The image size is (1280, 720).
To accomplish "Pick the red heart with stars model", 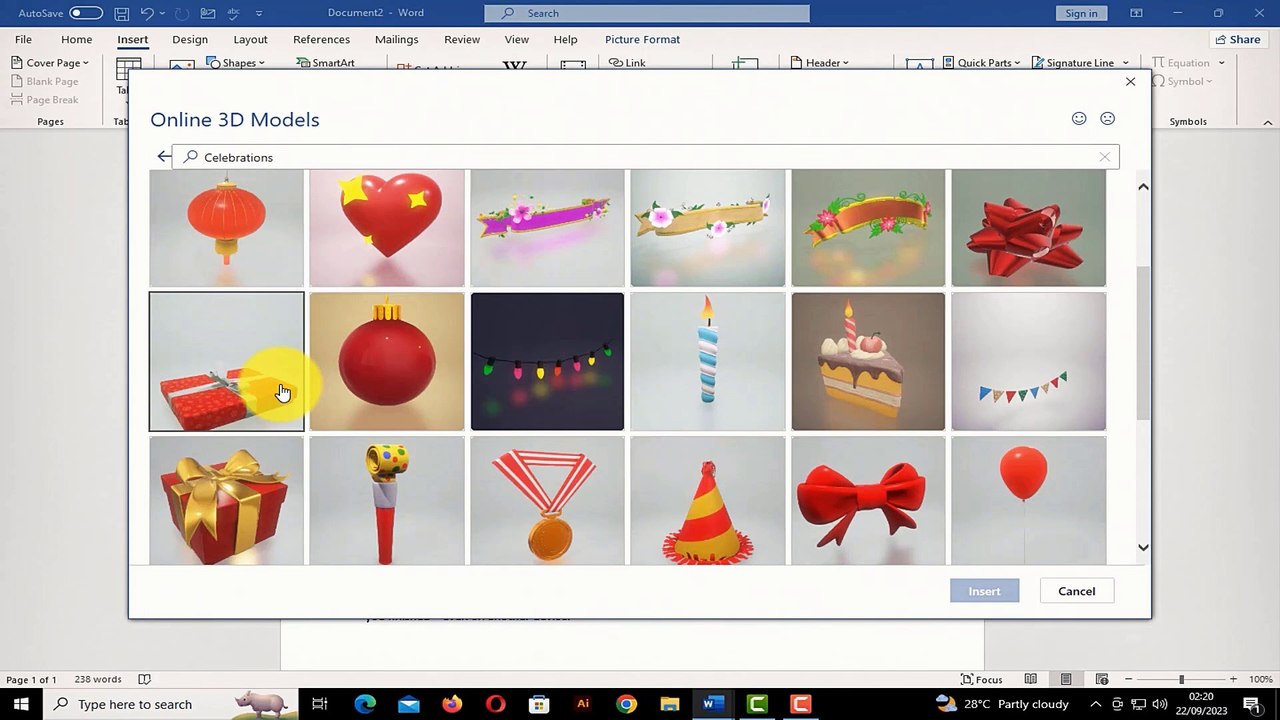I will click(x=387, y=228).
